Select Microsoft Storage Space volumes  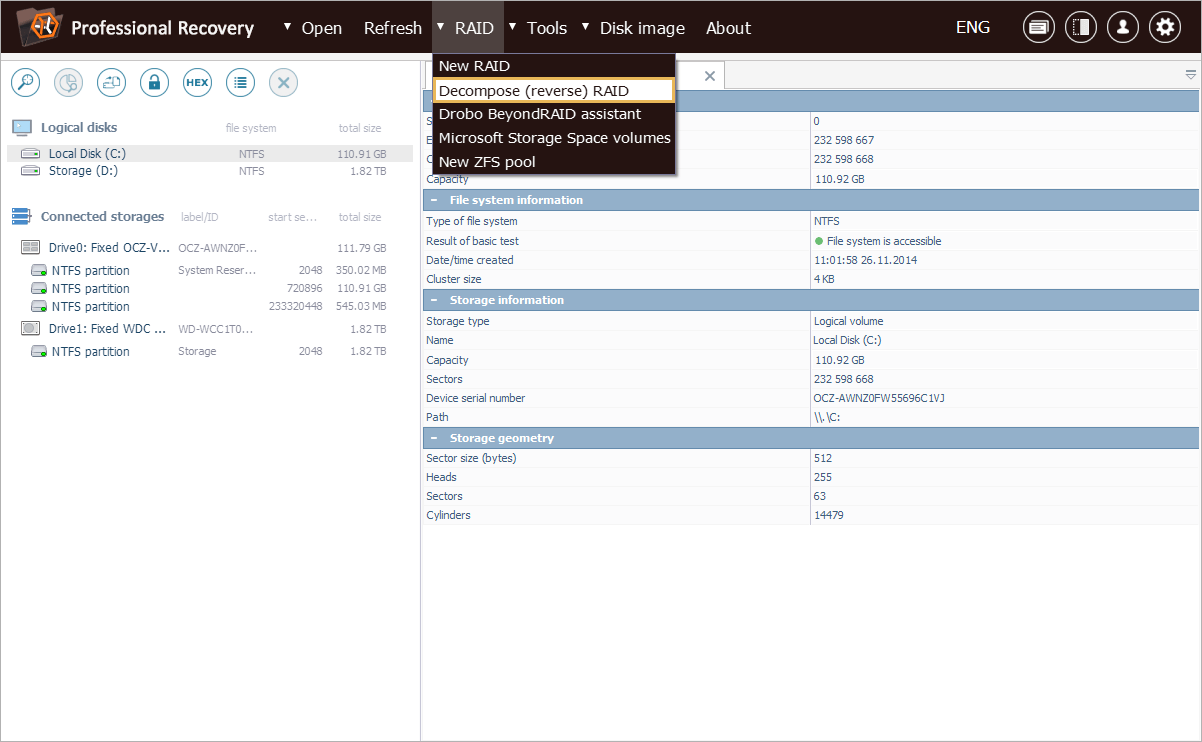(x=555, y=138)
